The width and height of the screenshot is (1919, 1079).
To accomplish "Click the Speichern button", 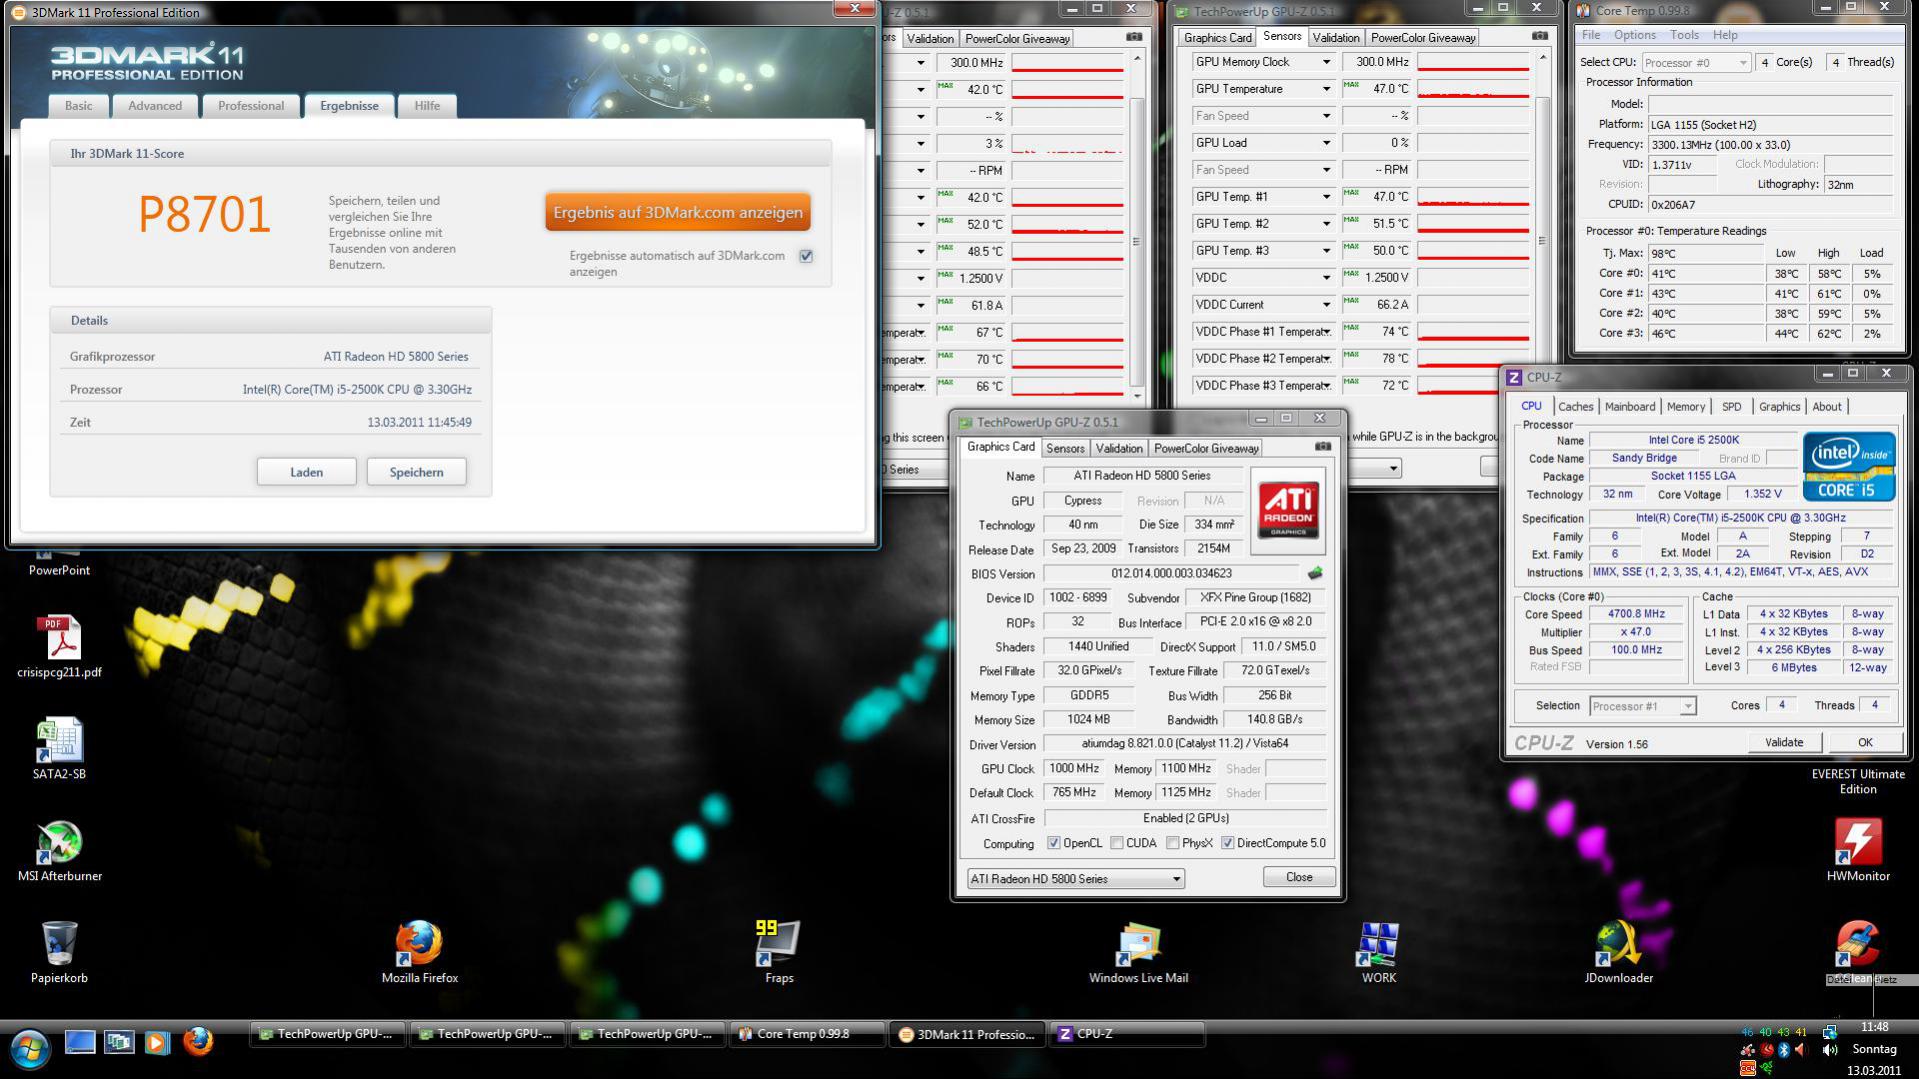I will click(x=416, y=472).
